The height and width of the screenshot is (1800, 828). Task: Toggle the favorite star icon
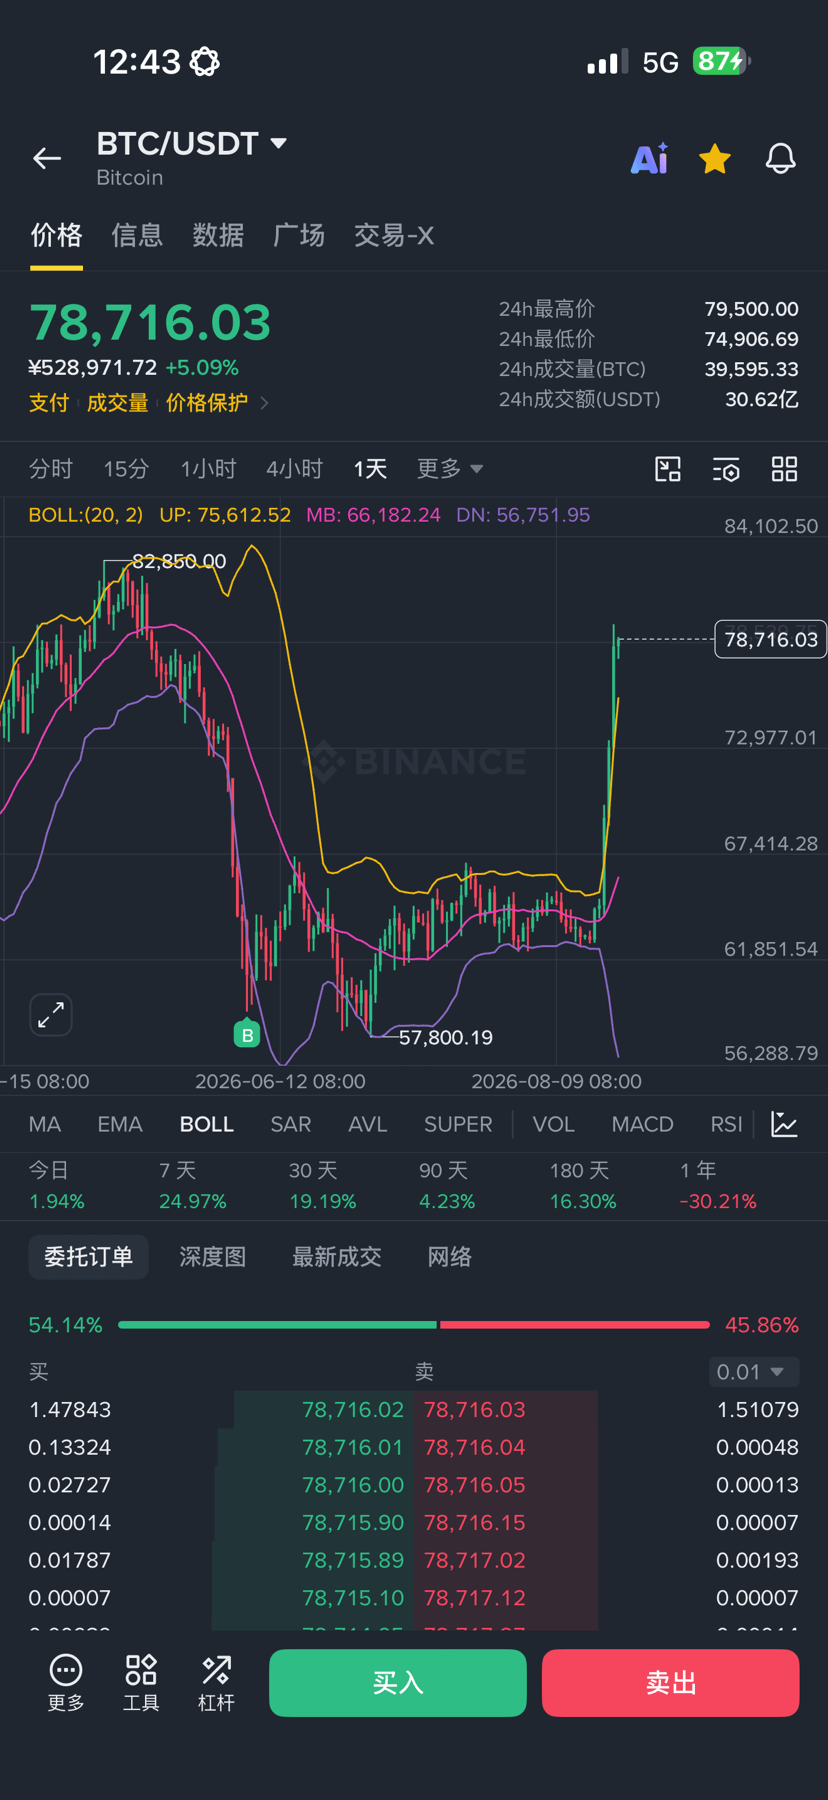coord(715,158)
